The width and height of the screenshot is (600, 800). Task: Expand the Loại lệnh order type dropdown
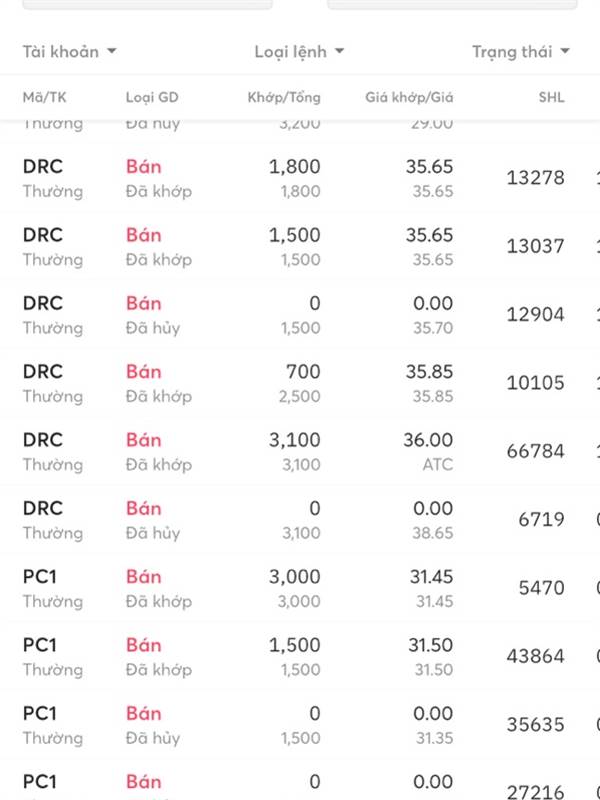[299, 52]
